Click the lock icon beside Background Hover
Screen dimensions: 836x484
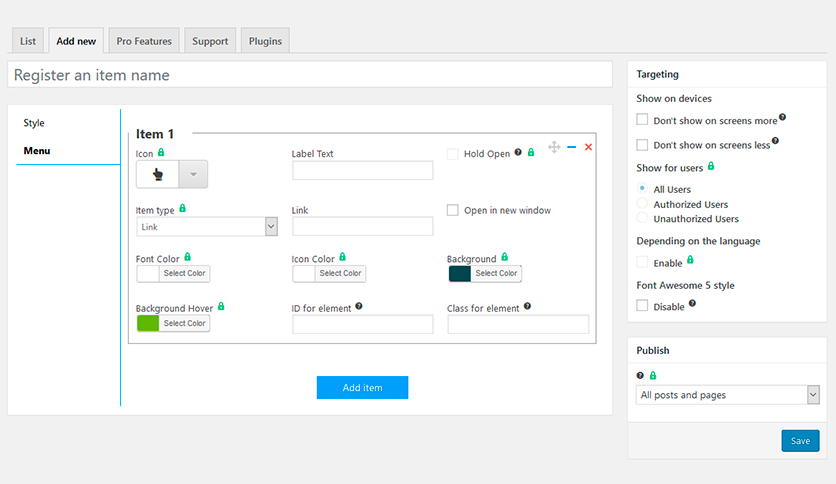[x=221, y=306]
